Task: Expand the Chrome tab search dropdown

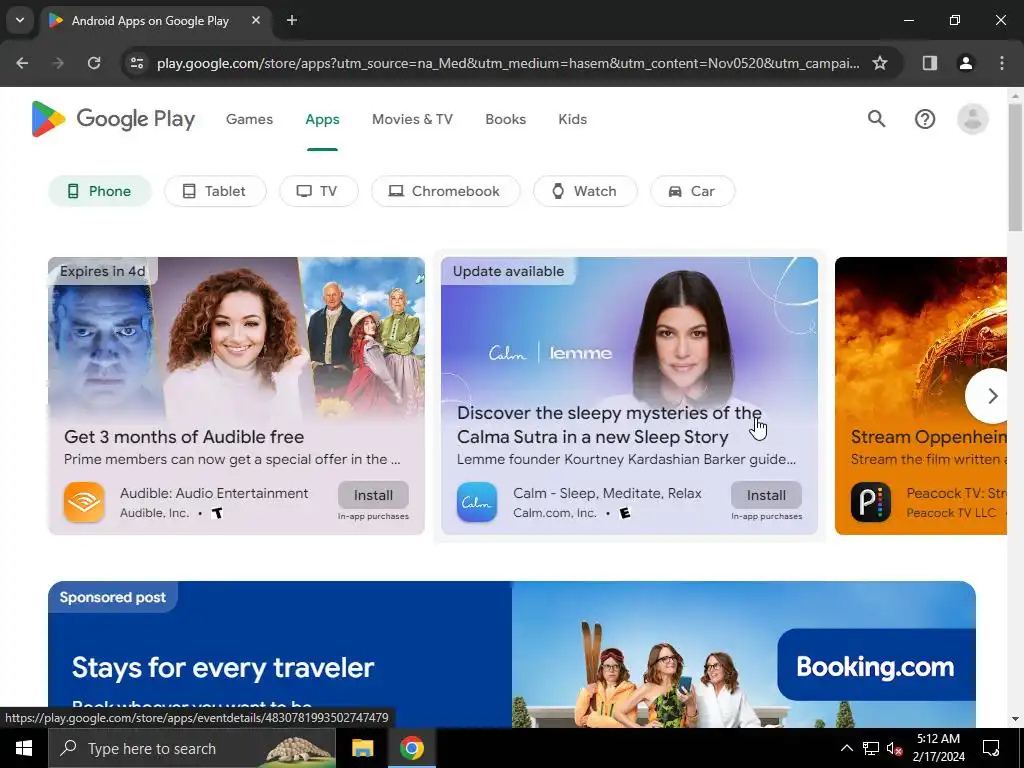Action: [x=20, y=20]
